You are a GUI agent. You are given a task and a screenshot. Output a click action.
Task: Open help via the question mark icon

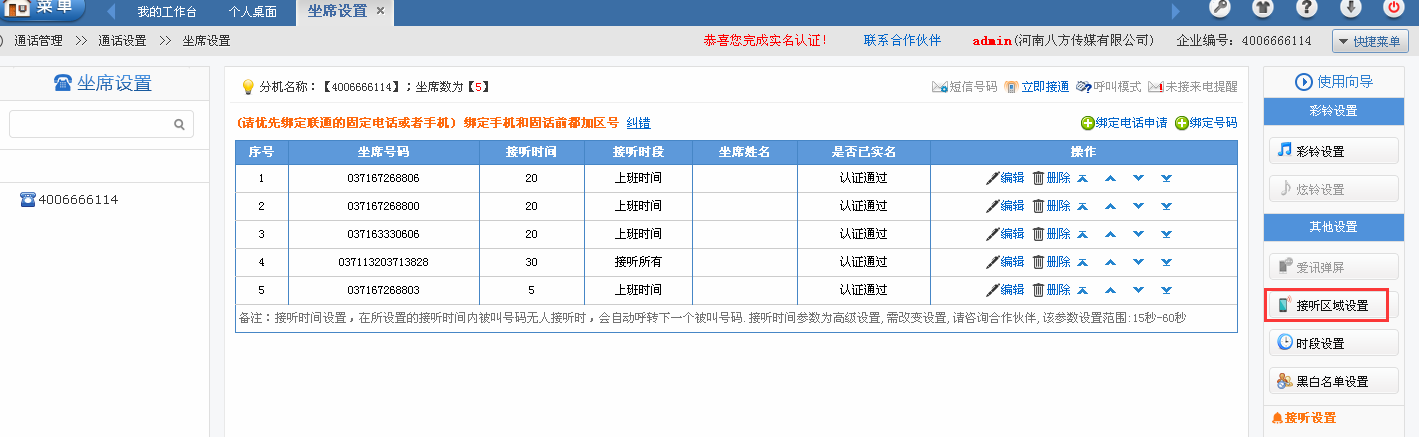[1306, 9]
